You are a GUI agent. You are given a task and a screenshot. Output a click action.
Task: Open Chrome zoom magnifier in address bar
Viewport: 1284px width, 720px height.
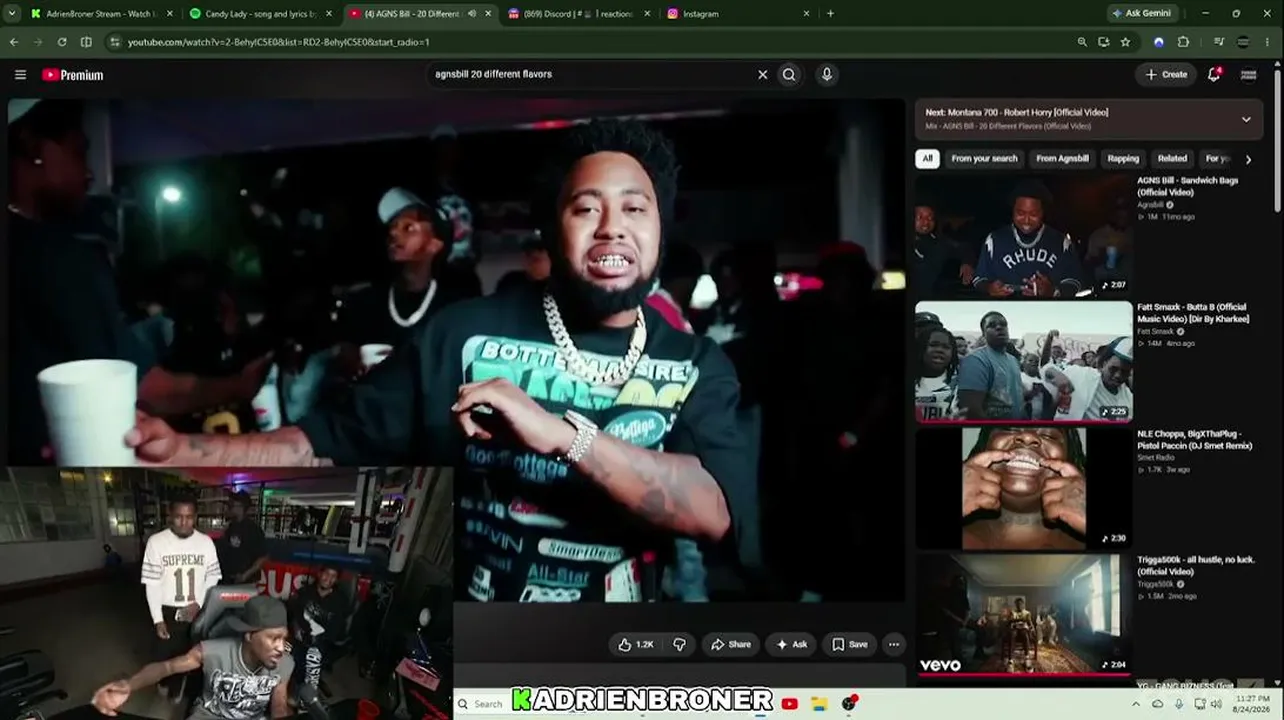pos(1082,42)
